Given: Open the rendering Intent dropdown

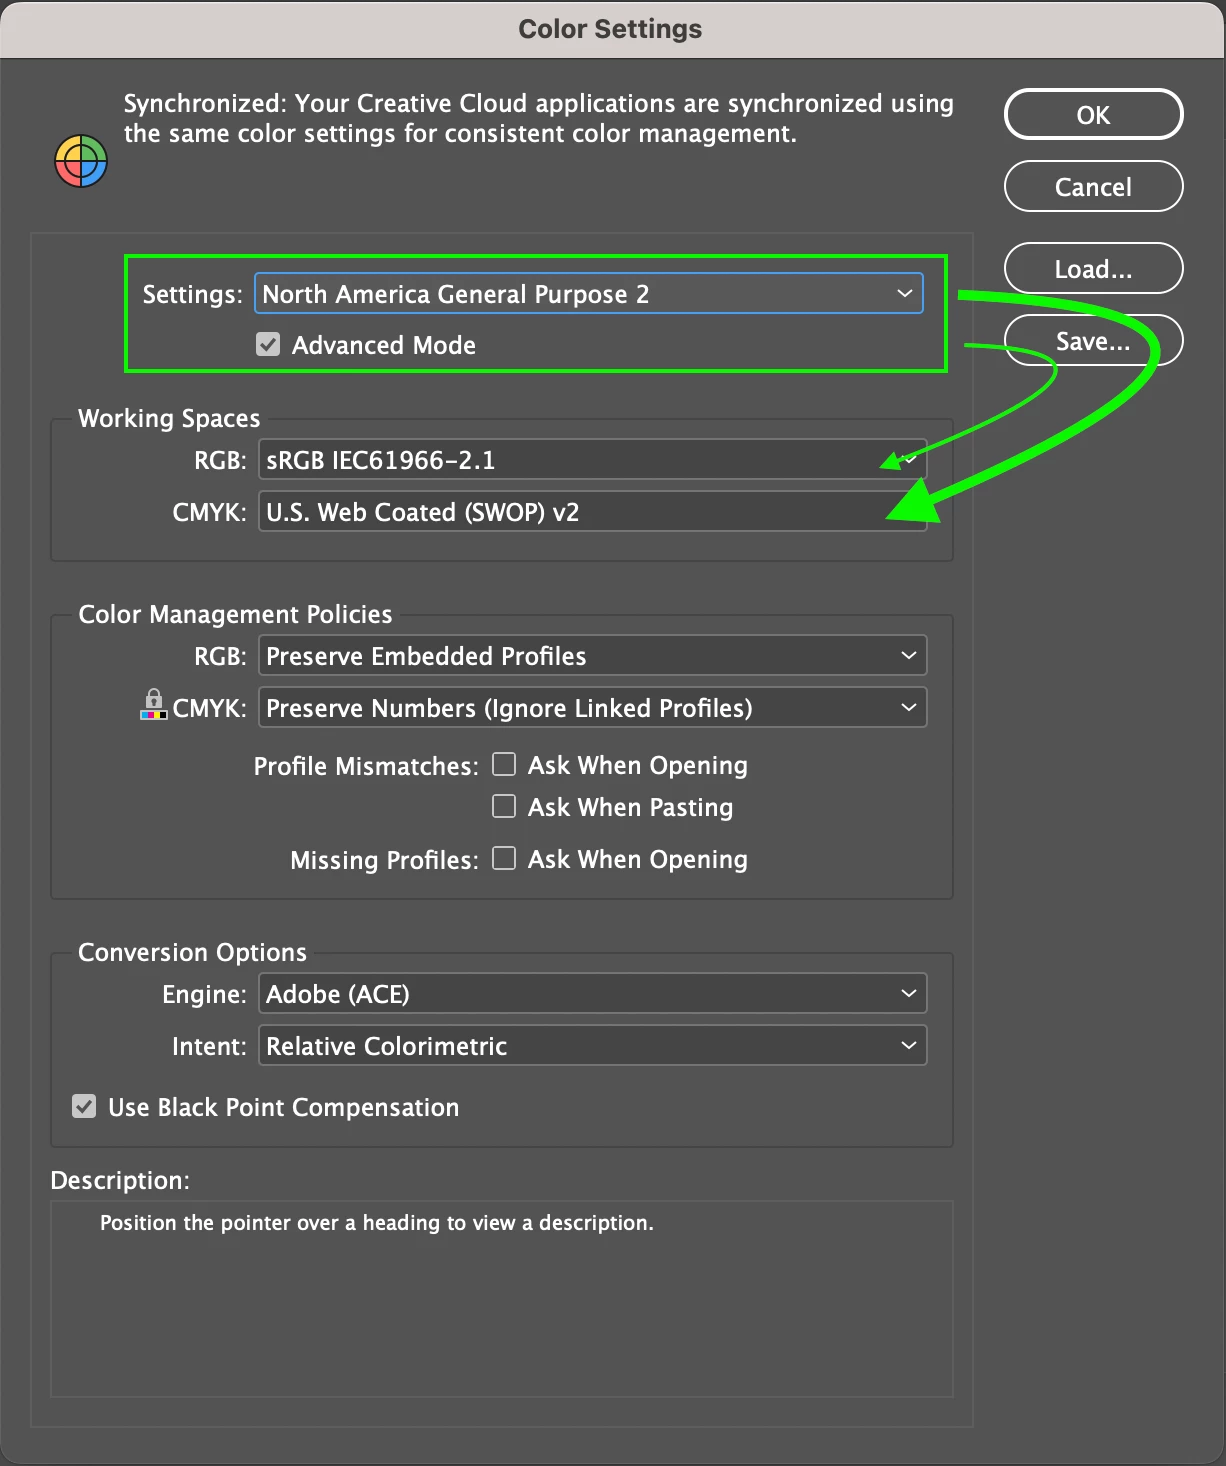Looking at the screenshot, I should pos(593,1046).
